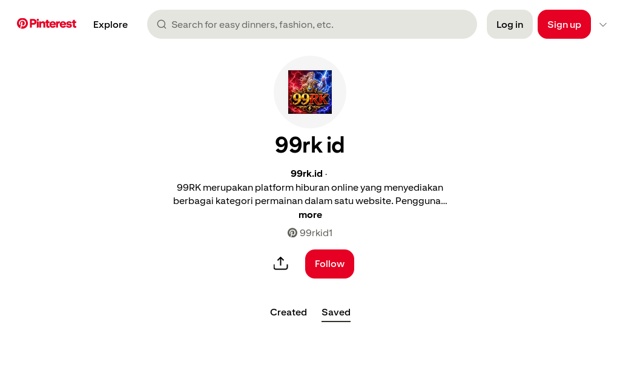Click the 99RK merupakan platform description text
Screen dimensions: 620x370
[x=310, y=194]
